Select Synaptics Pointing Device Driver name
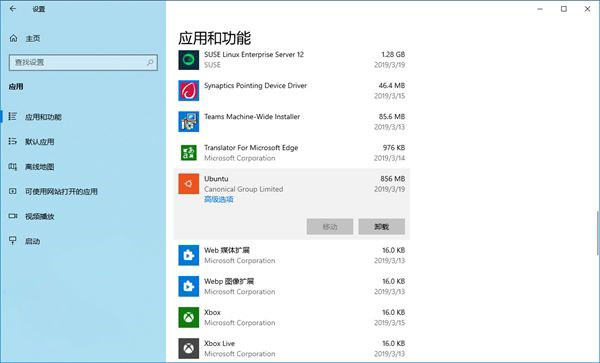Image resolution: width=600 pixels, height=363 pixels. point(255,86)
